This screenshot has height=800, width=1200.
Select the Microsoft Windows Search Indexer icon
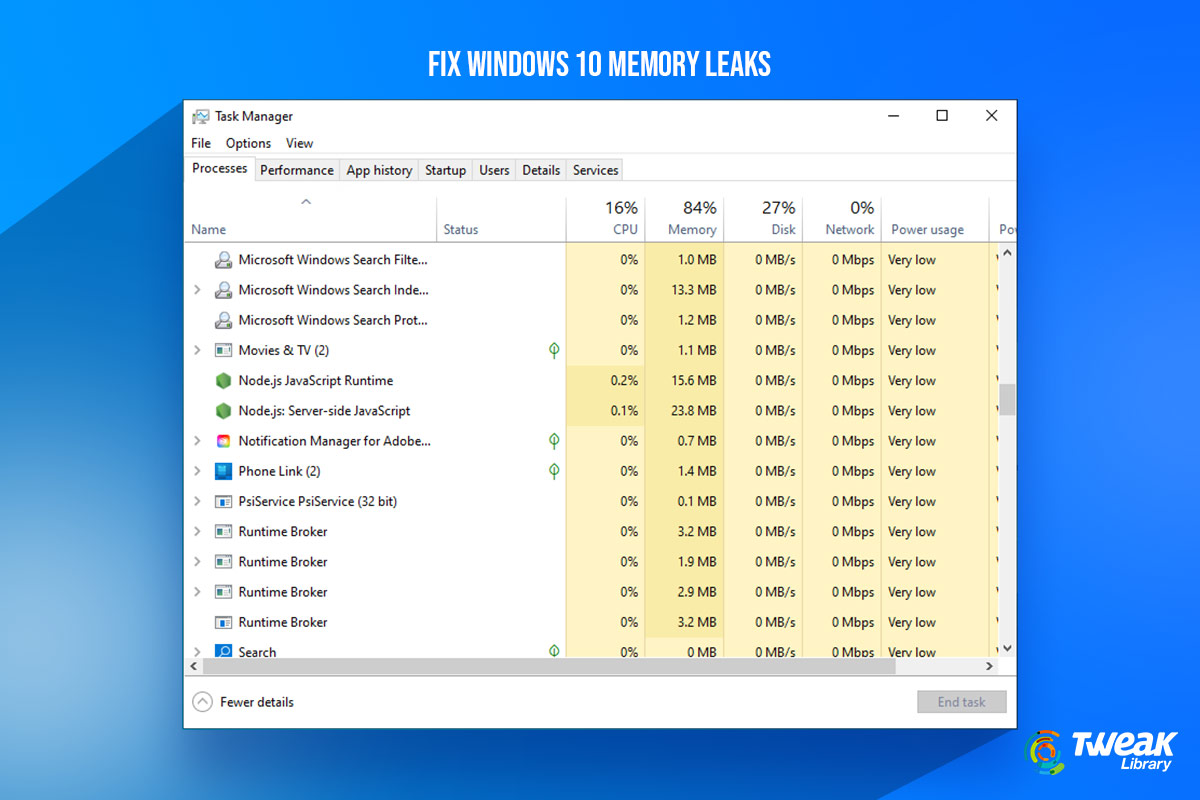(x=222, y=290)
